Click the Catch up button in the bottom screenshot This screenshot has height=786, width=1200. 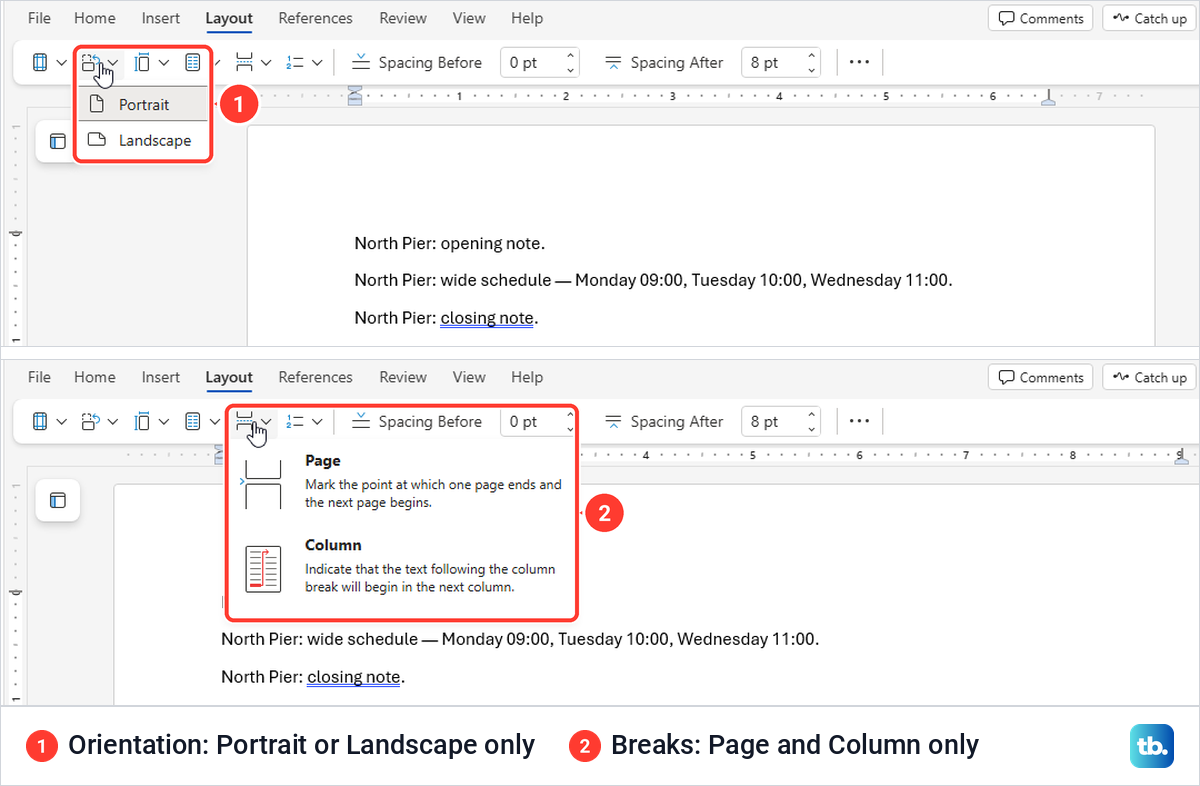(1150, 377)
